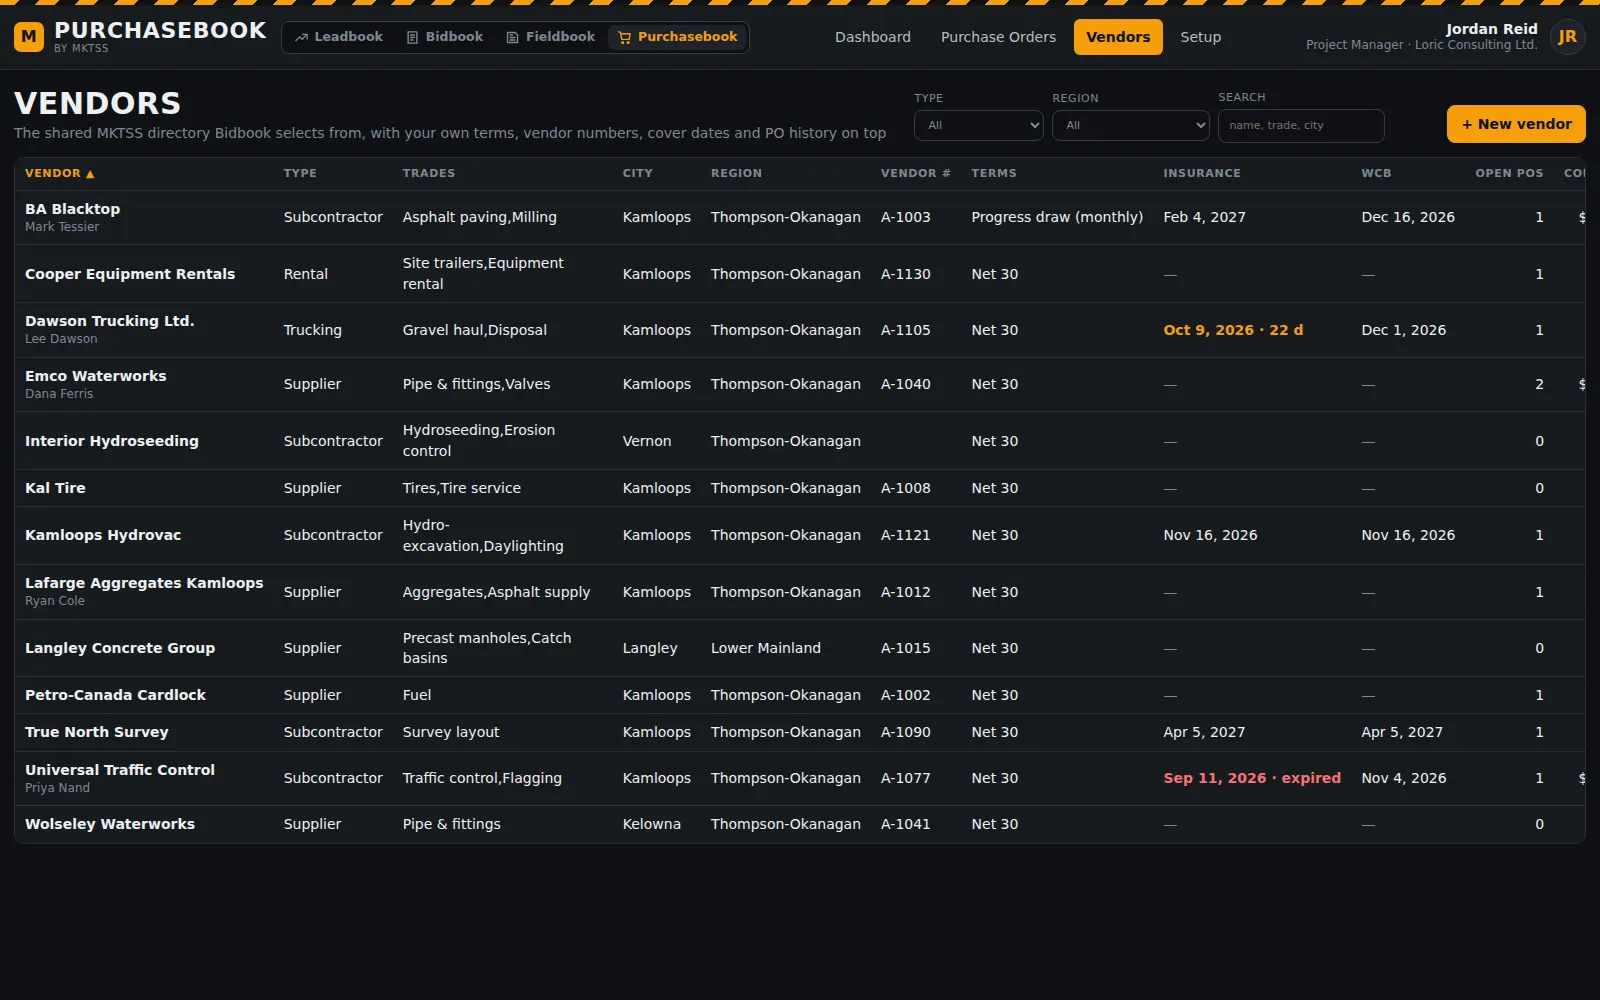This screenshot has width=1600, height=1000.
Task: Sort by the Vendor # column header
Action: [x=915, y=173]
